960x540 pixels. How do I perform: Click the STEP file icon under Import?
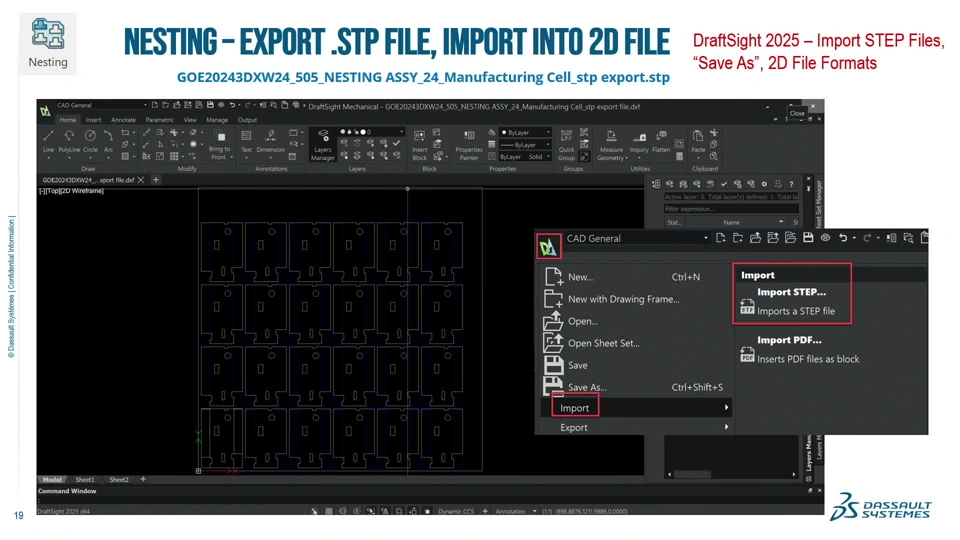tap(747, 307)
